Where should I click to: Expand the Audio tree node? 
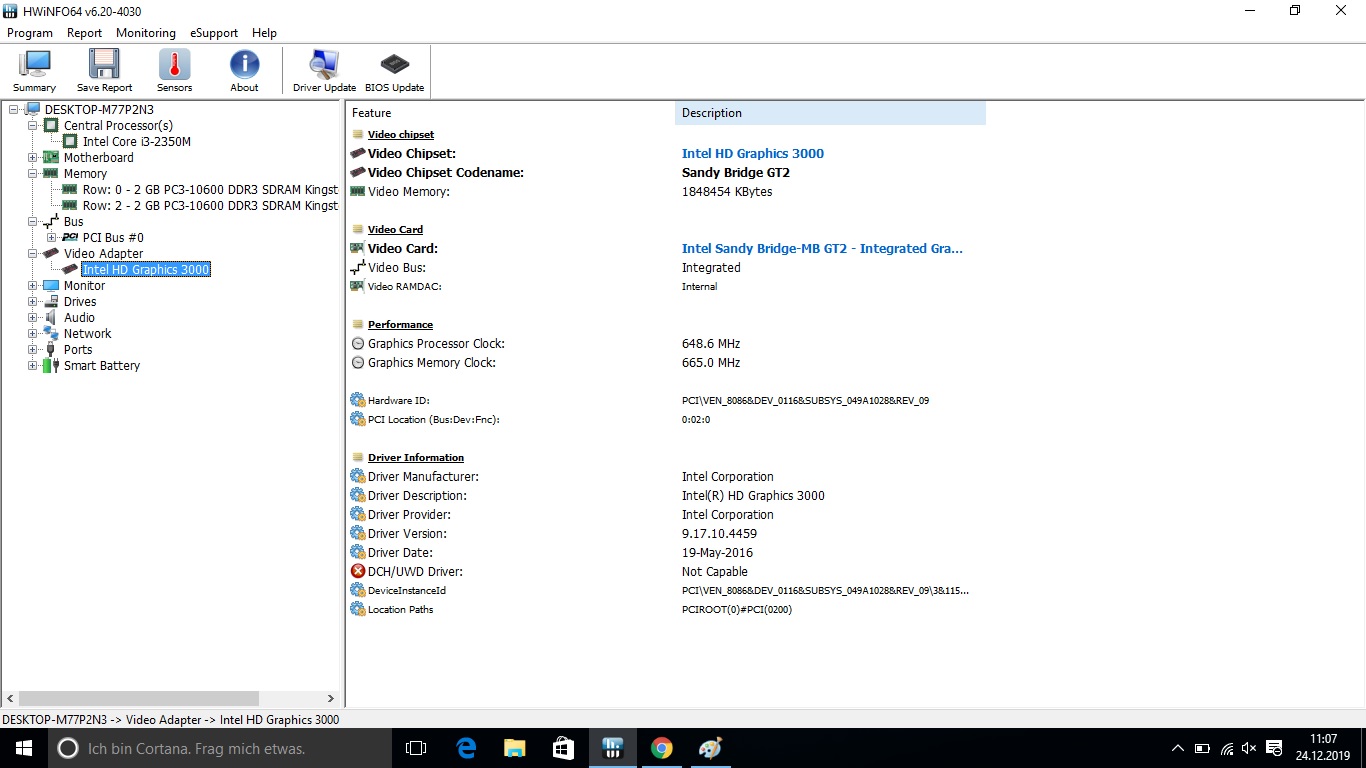[32, 318]
